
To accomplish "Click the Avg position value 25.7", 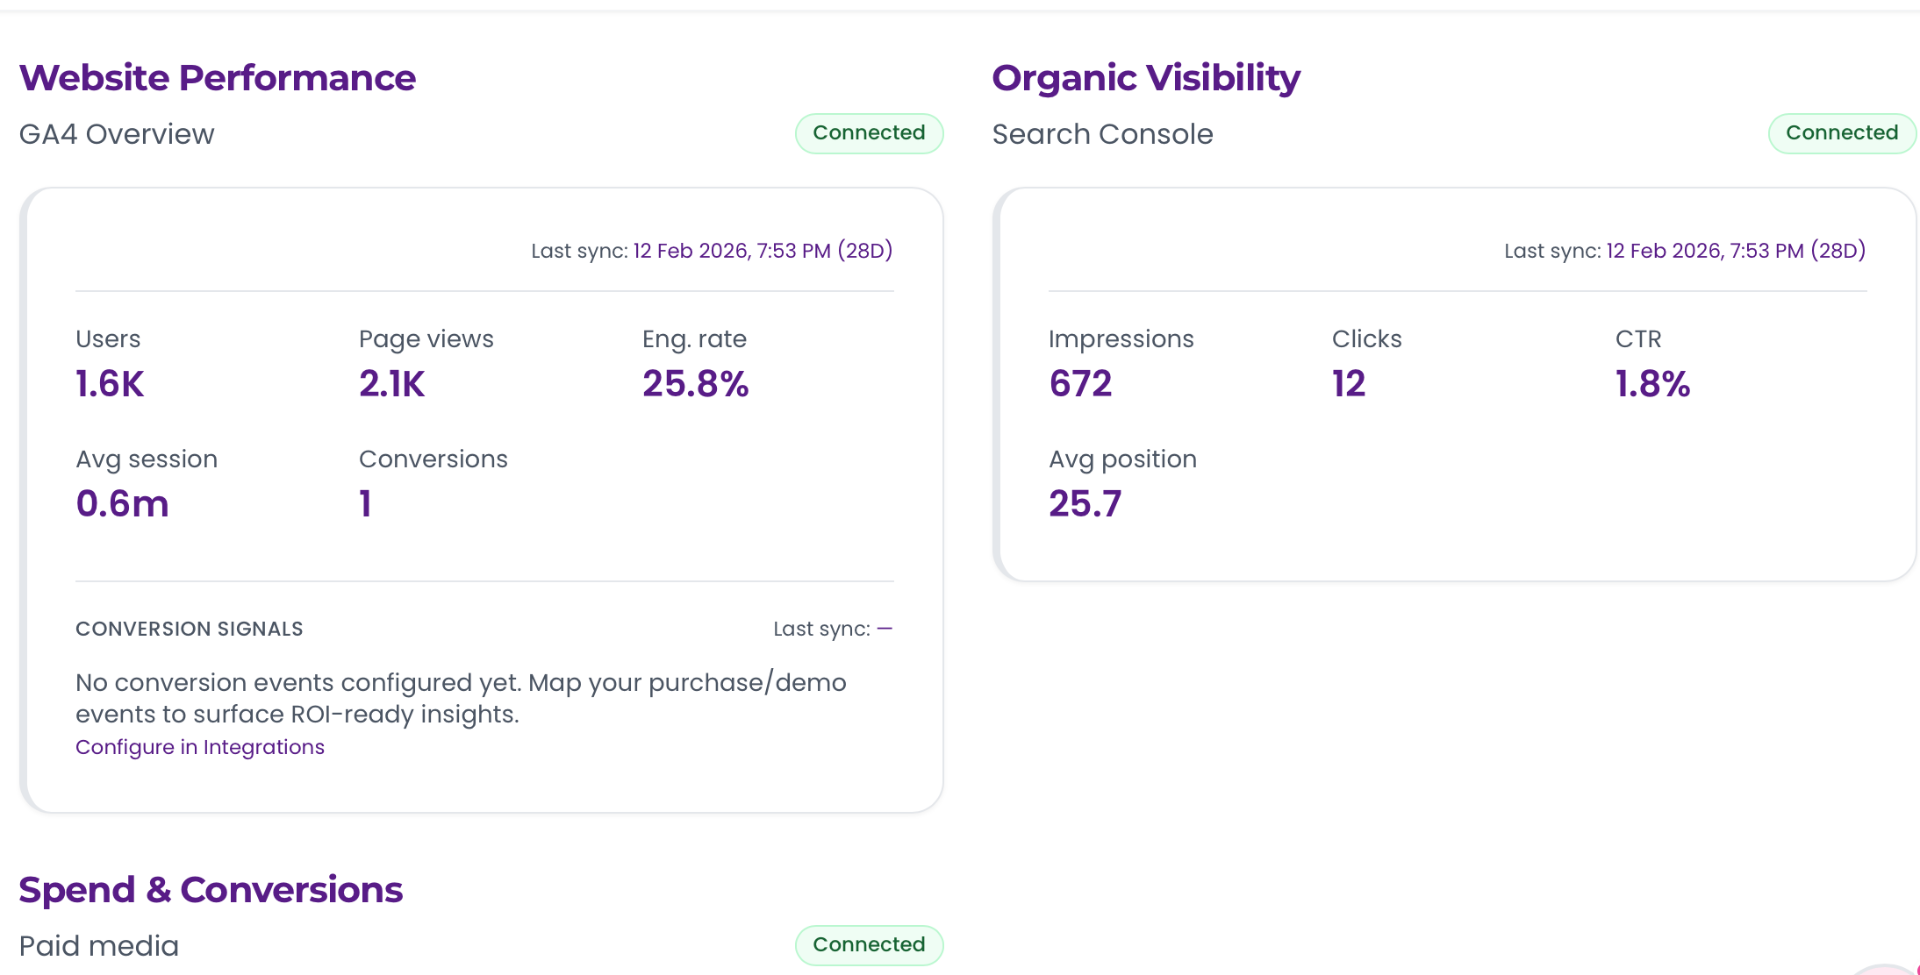I will (1084, 503).
